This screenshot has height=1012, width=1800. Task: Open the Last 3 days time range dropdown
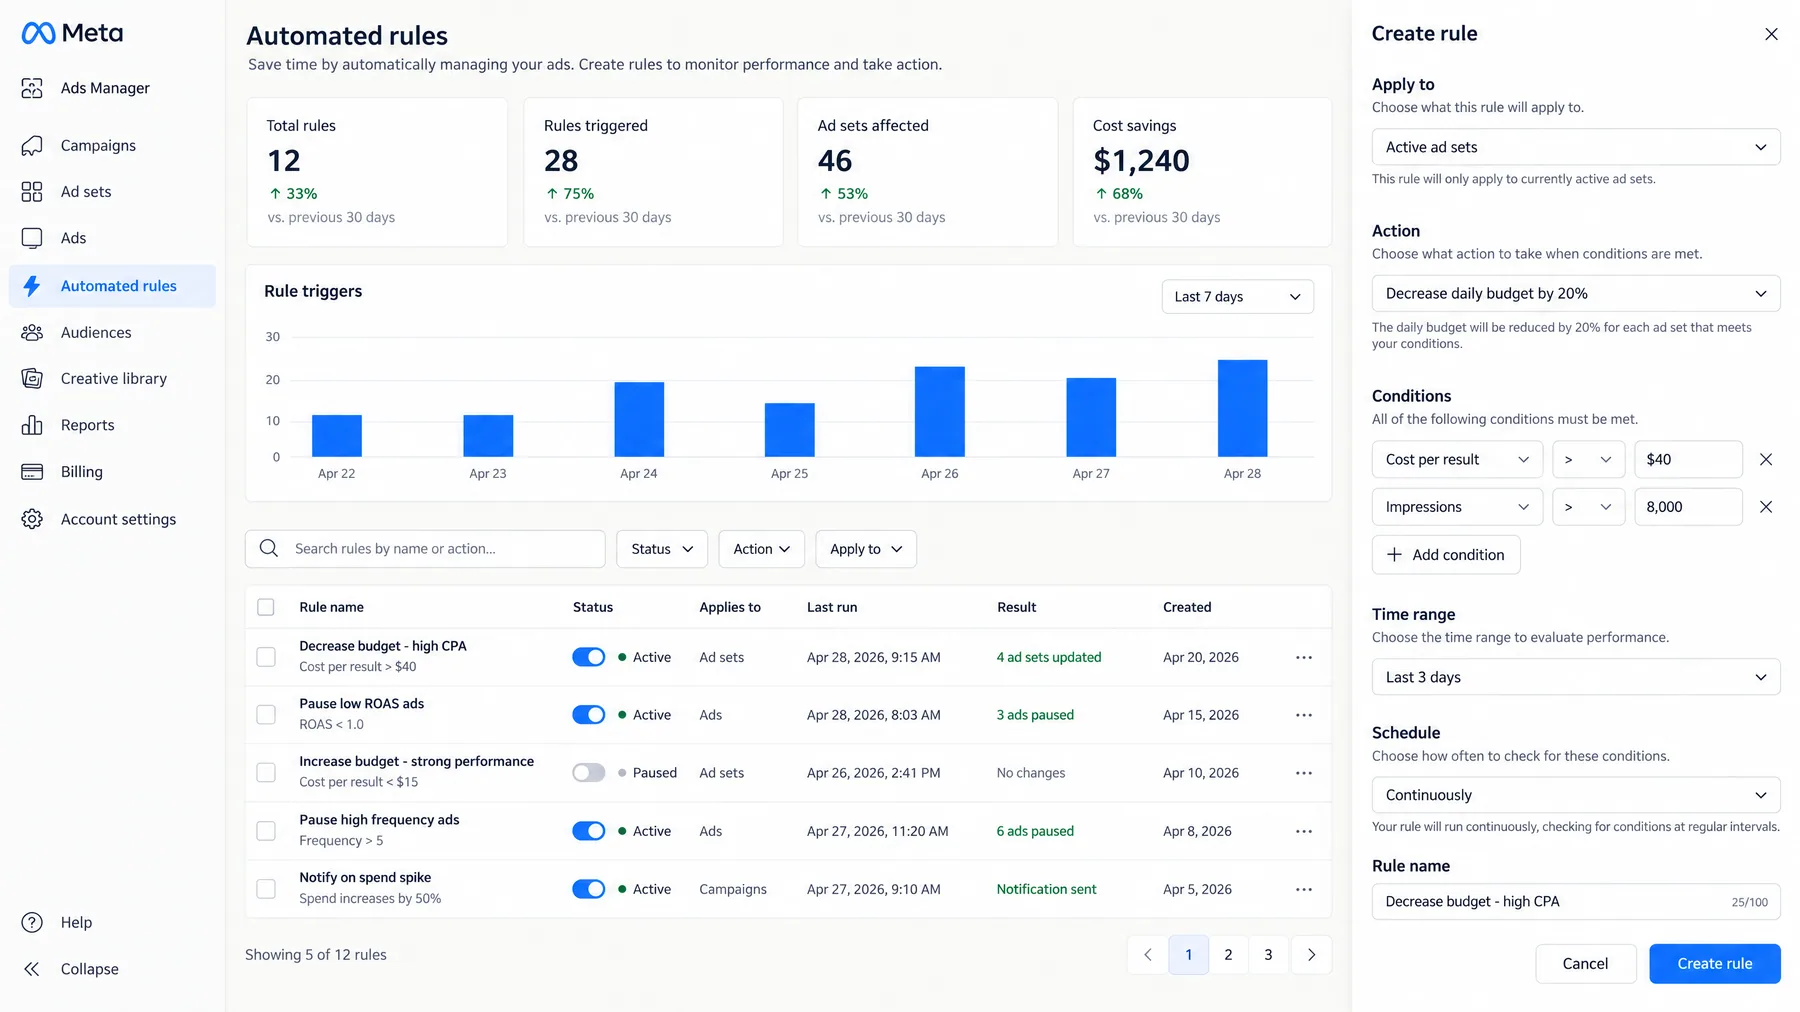pos(1576,677)
